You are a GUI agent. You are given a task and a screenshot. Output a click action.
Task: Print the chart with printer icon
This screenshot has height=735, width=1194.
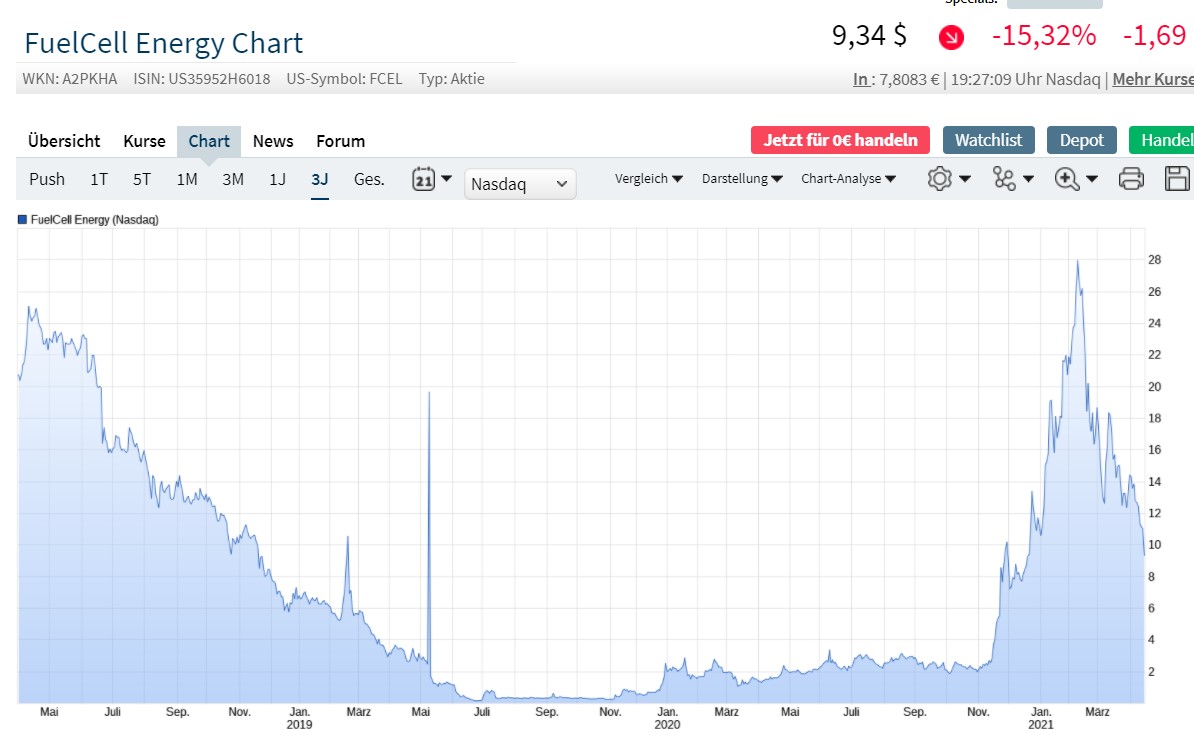pos(1131,179)
